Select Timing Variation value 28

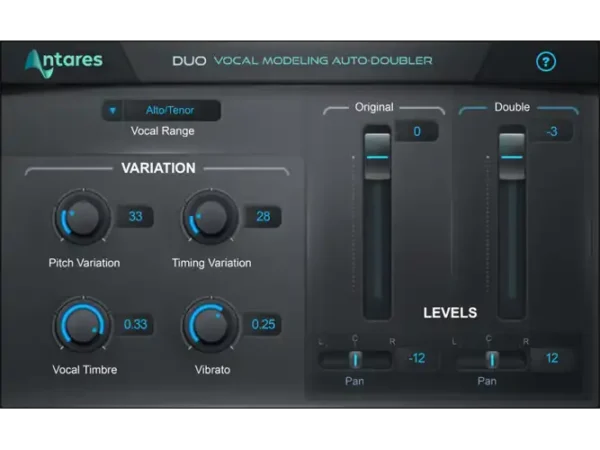click(x=263, y=217)
